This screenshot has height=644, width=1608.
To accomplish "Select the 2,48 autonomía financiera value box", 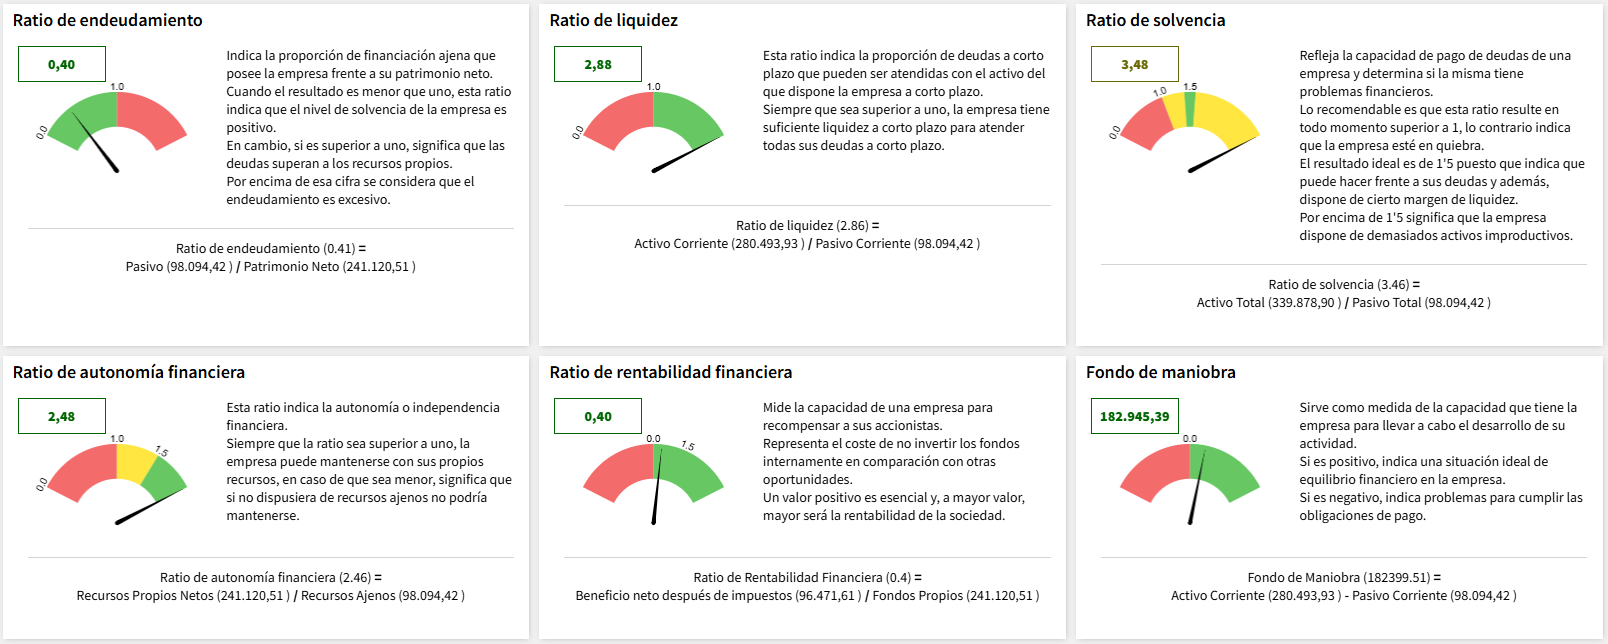I will (62, 417).
